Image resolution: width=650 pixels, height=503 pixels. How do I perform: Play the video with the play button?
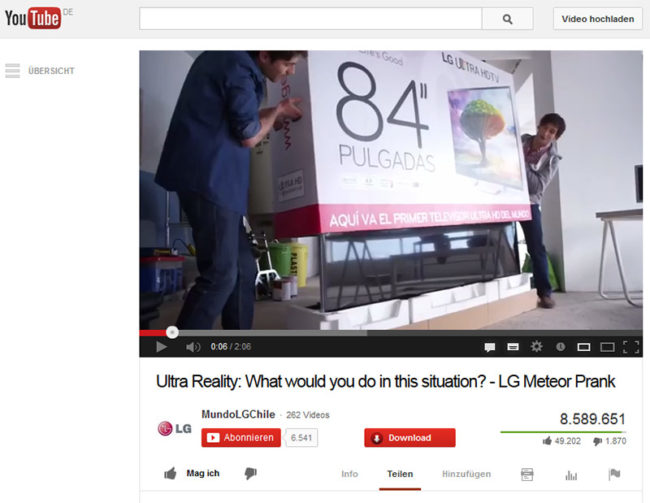point(161,347)
